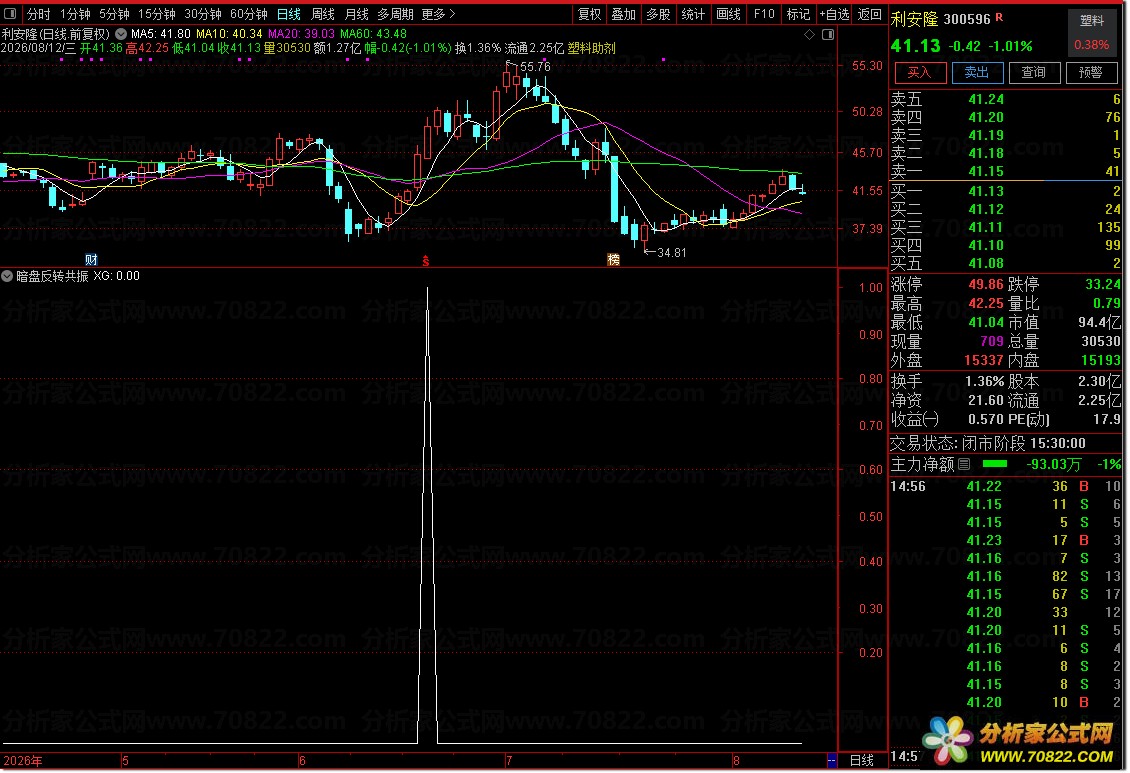Click the 预警 alert button
Screen dimensions: 1130x773
click(1091, 72)
